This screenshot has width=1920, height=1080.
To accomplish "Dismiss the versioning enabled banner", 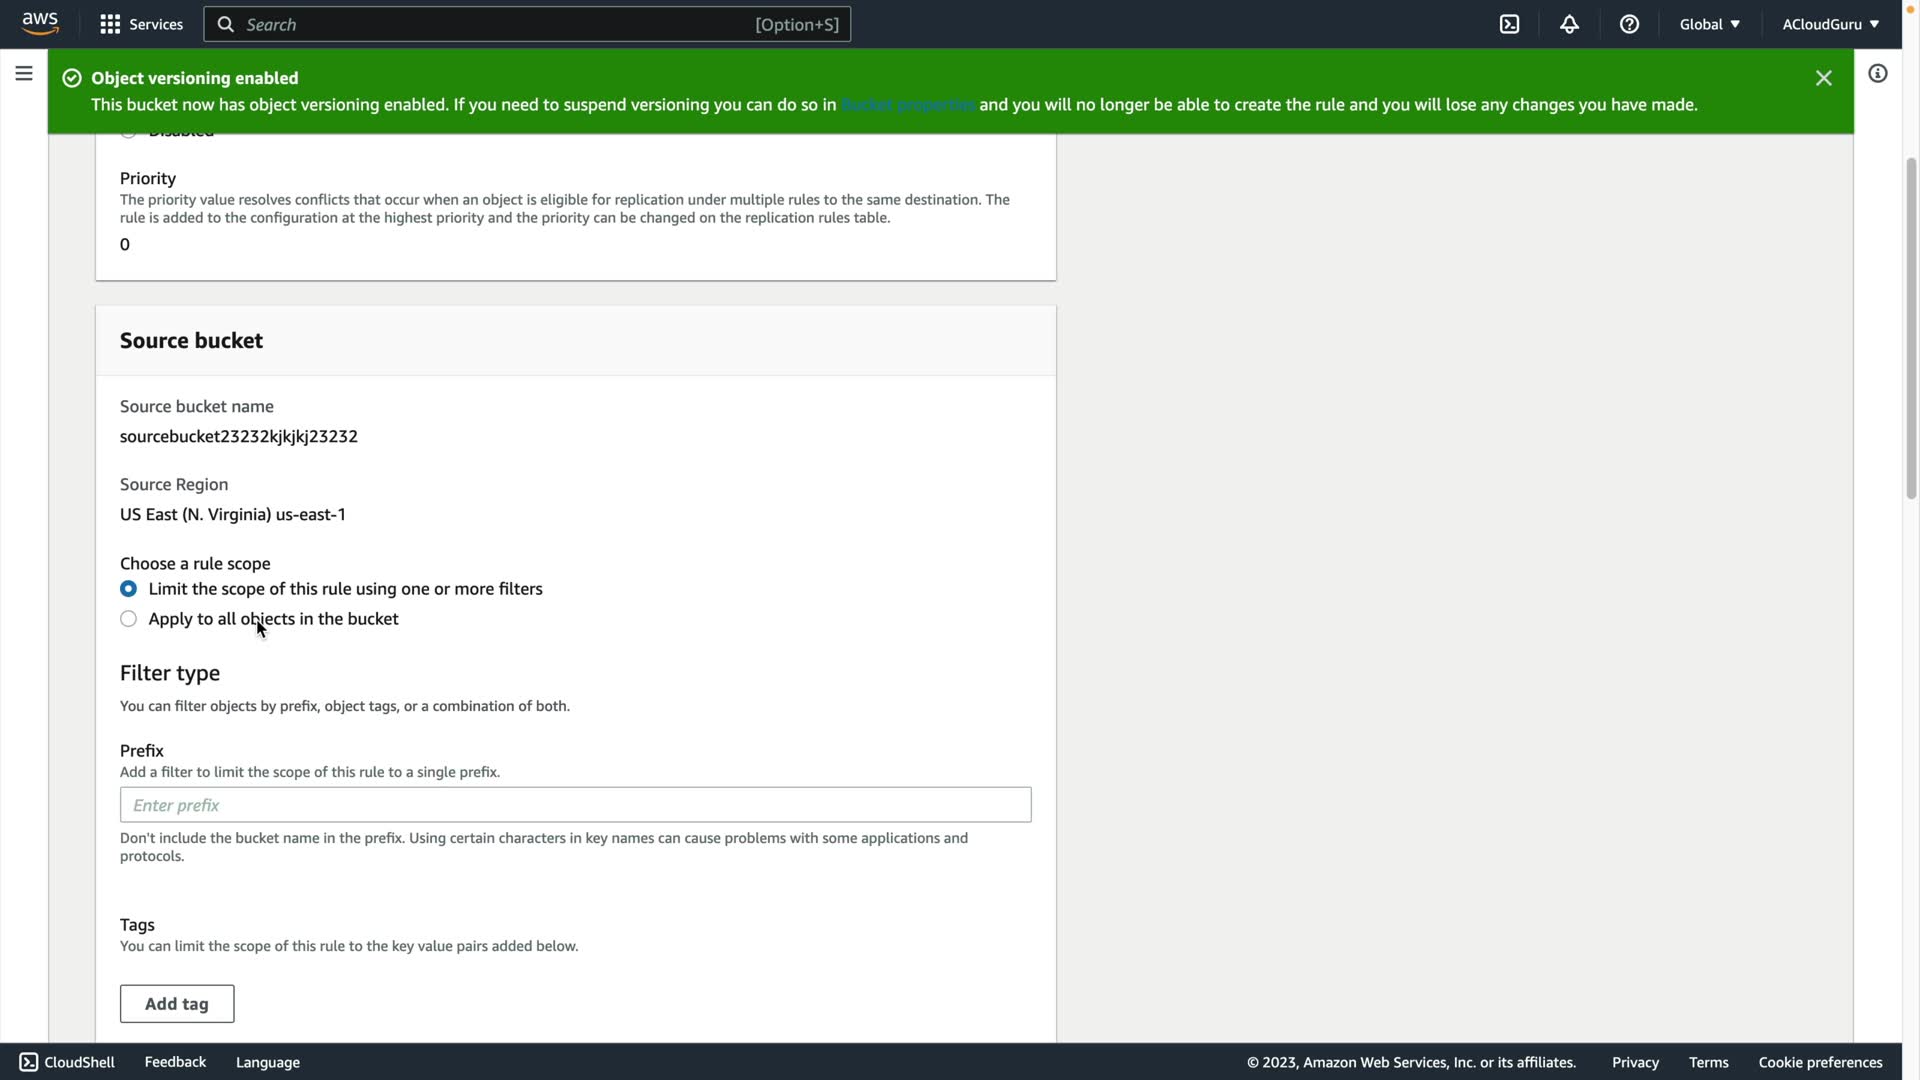I will click(x=1823, y=78).
